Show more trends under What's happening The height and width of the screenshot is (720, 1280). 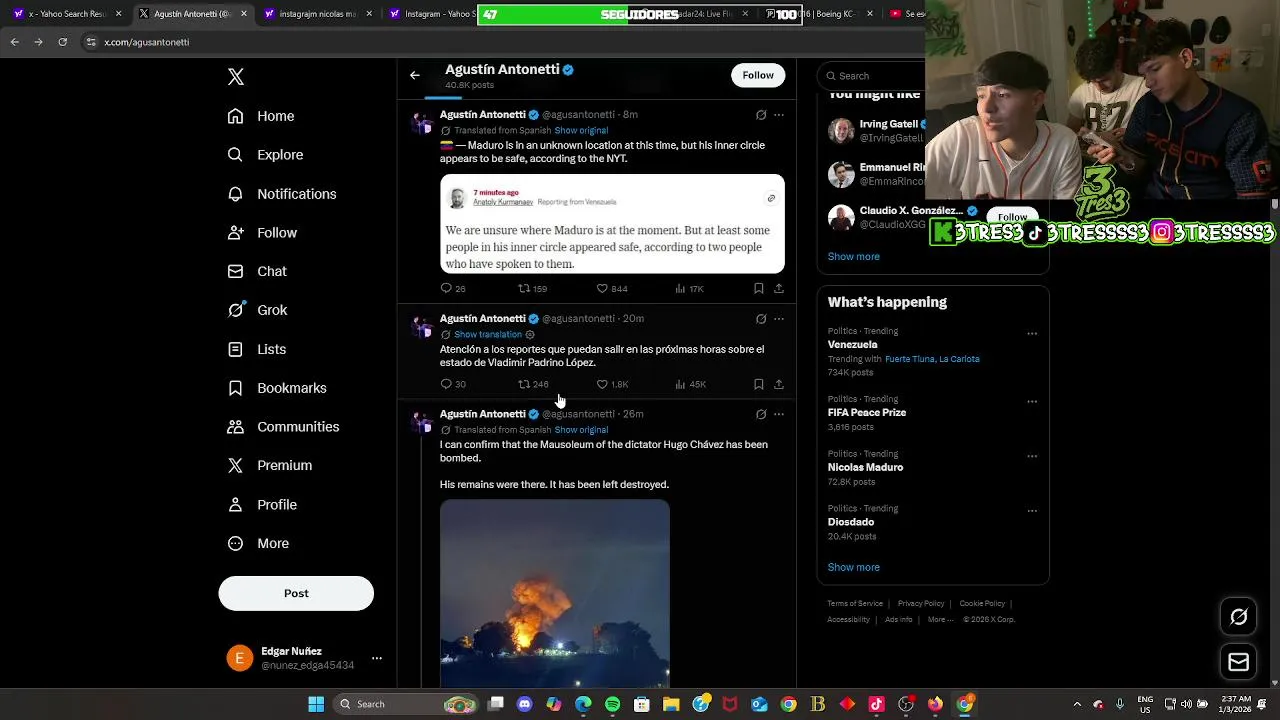[x=854, y=567]
